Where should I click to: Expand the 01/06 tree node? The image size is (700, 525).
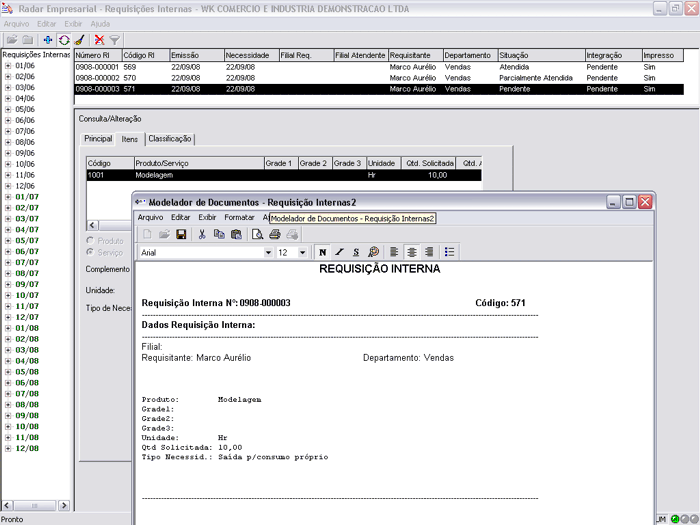point(8,65)
